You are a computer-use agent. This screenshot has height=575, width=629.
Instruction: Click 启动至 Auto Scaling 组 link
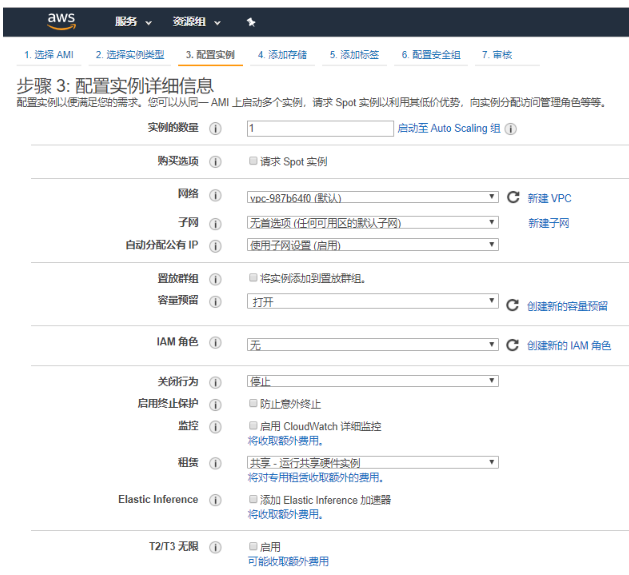tap(449, 128)
